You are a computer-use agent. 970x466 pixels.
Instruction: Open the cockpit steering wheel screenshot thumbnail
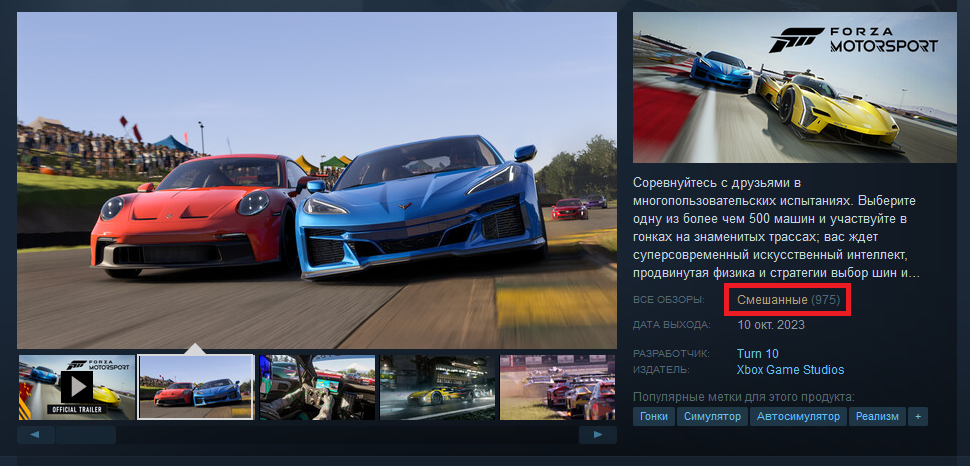(317, 387)
